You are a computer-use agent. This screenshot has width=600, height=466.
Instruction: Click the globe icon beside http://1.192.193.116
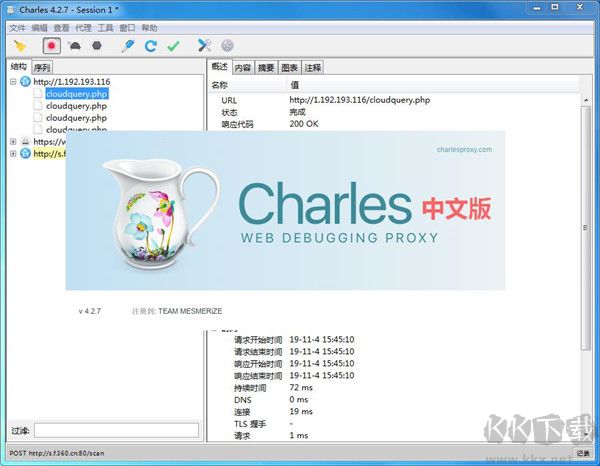[x=25, y=81]
